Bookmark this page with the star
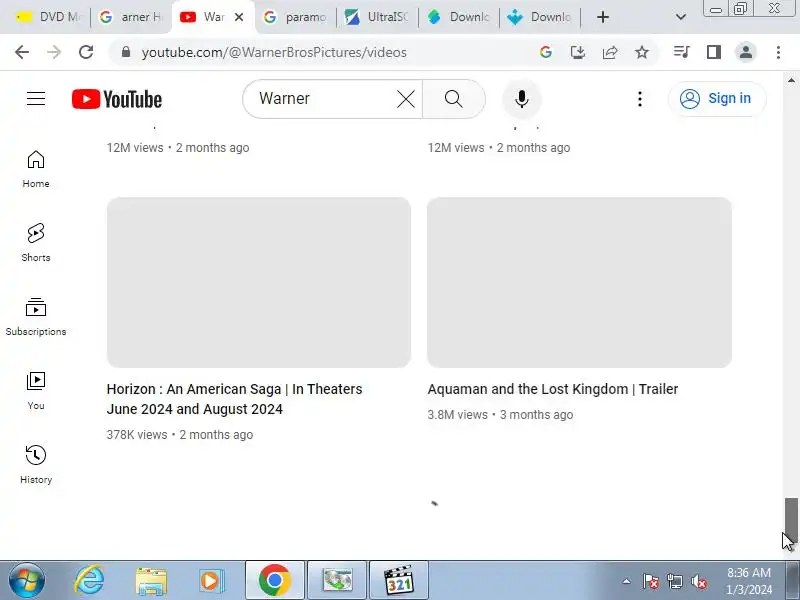 (x=642, y=52)
